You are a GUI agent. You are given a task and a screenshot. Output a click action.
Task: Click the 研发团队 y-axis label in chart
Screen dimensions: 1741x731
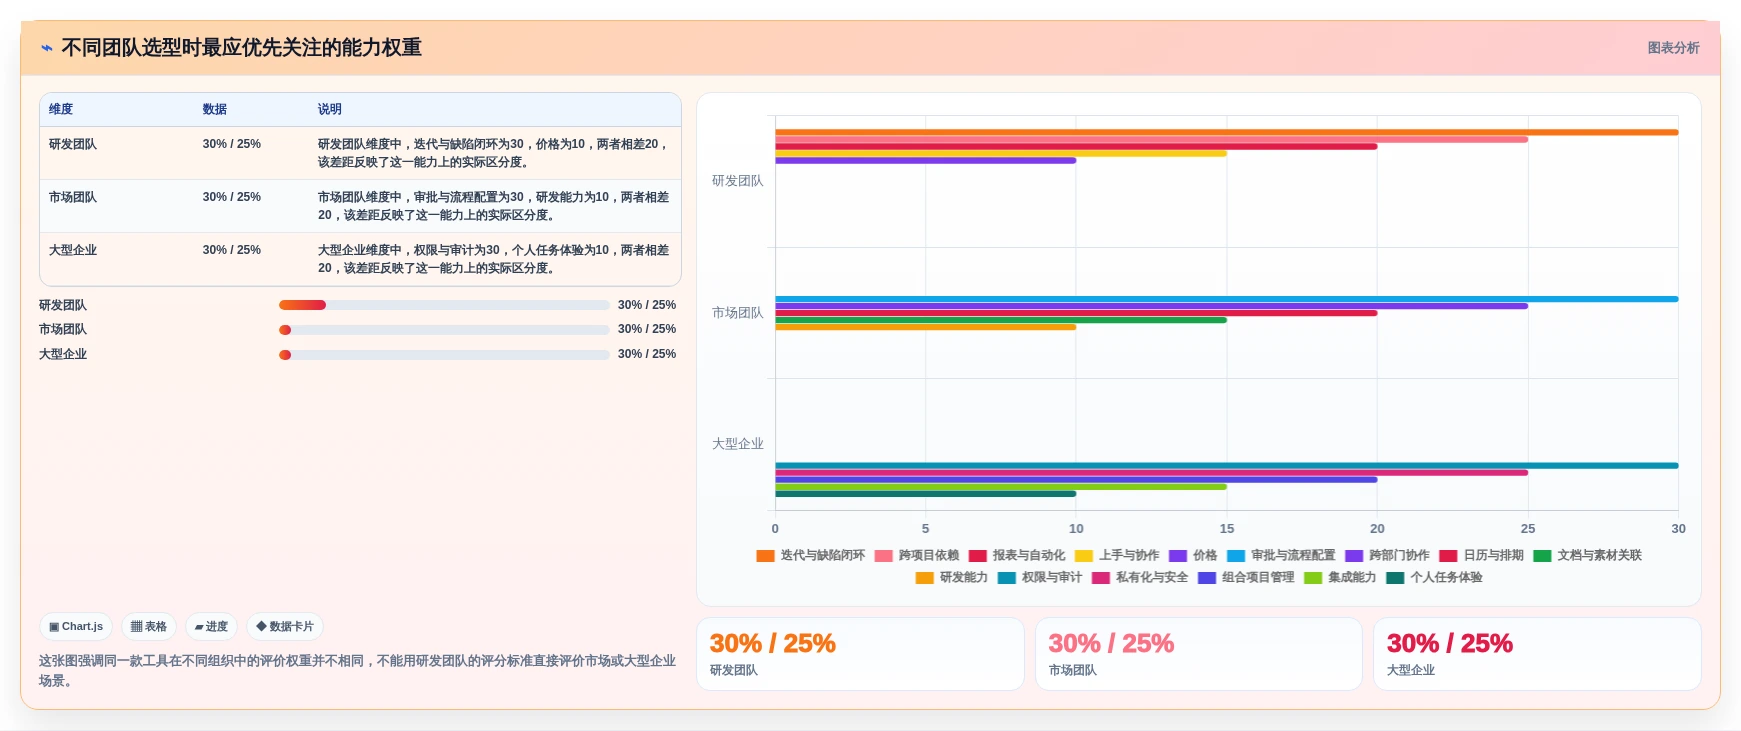[x=737, y=181]
